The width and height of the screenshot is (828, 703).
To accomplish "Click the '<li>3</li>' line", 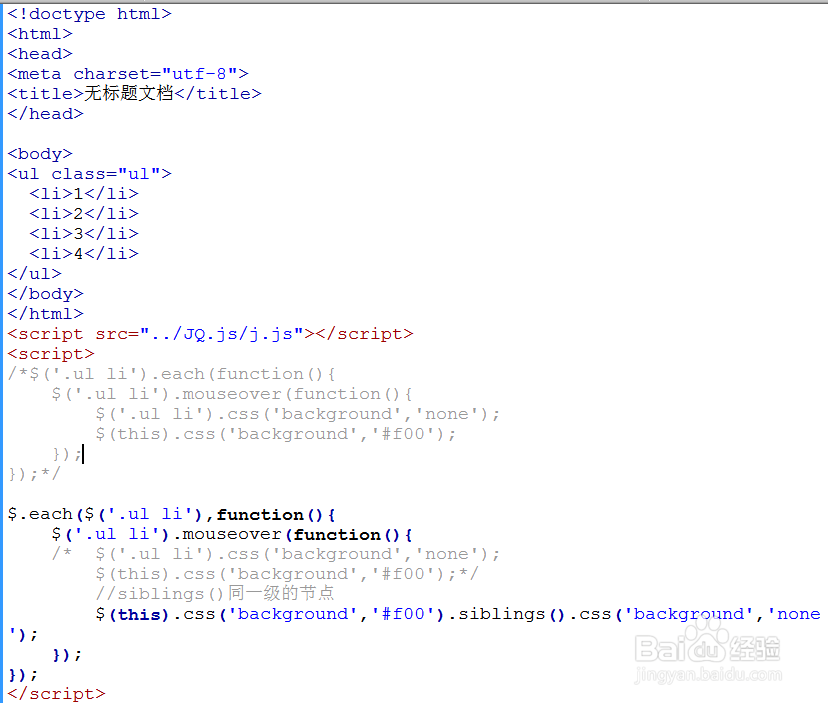I will [x=84, y=234].
